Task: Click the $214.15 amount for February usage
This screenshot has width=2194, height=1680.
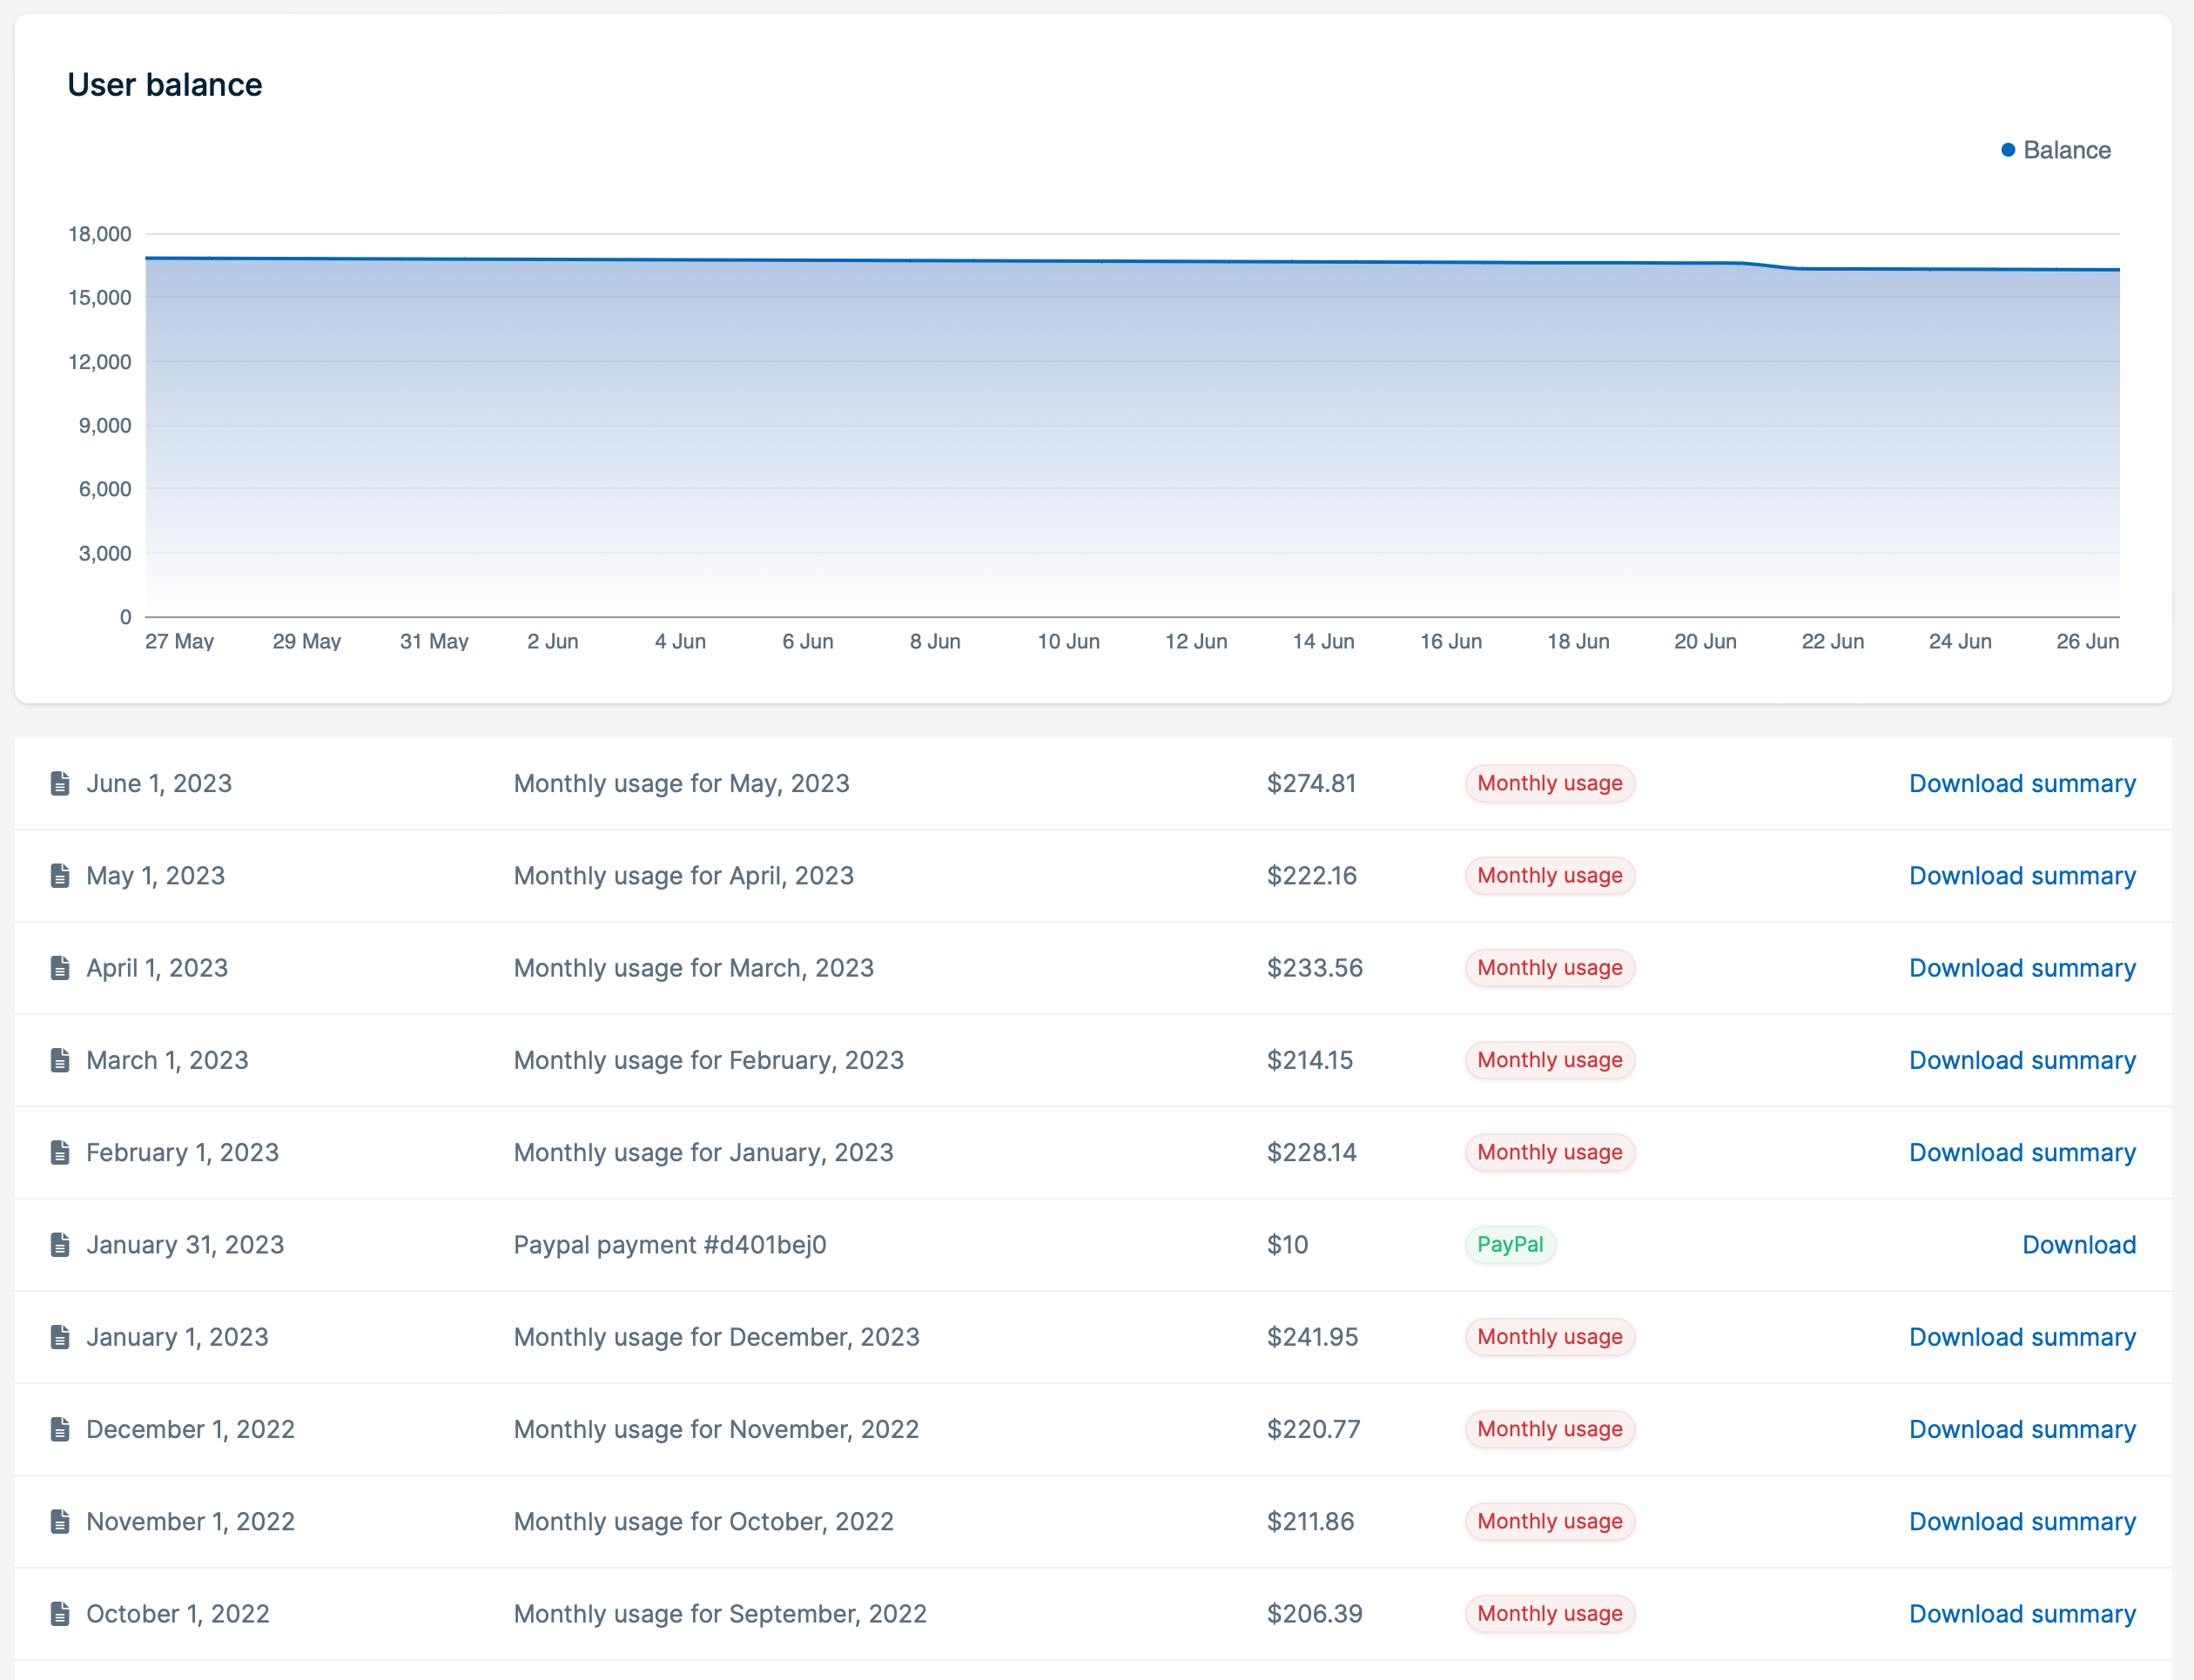Action: pyautogui.click(x=1311, y=1060)
